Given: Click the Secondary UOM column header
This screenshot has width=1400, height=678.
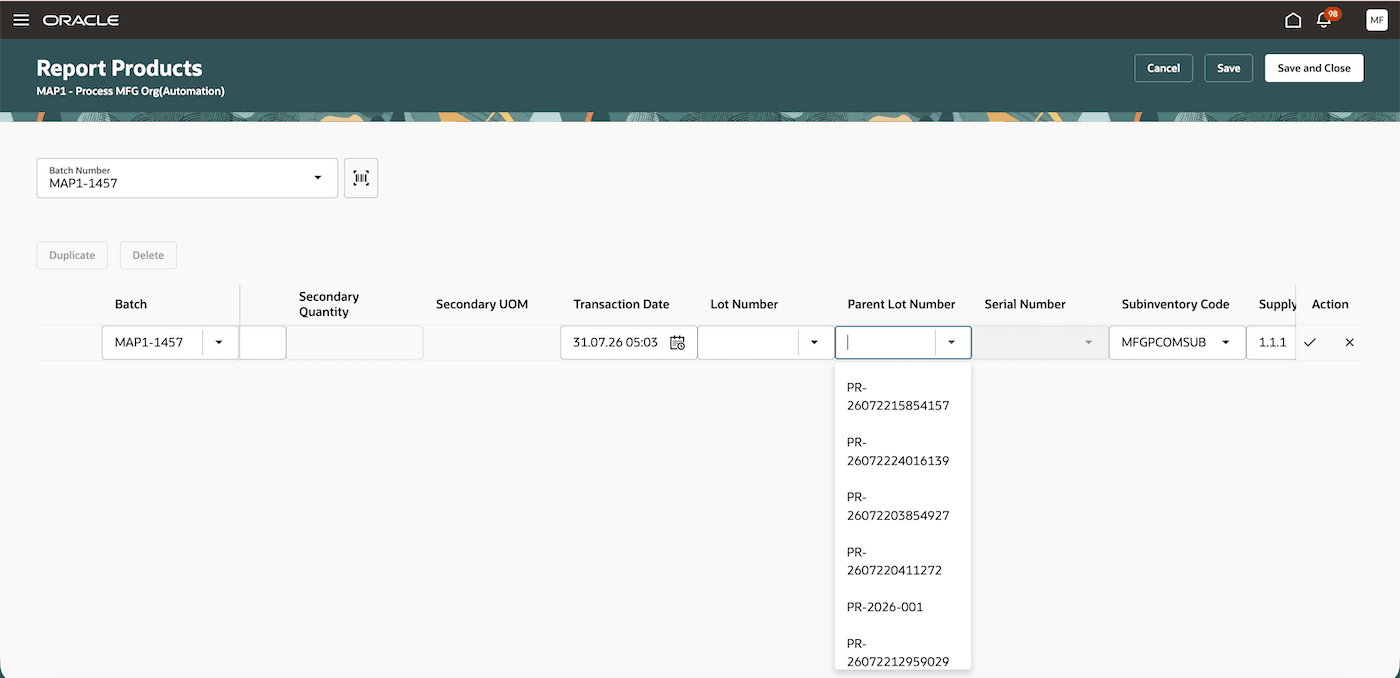Looking at the screenshot, I should [482, 304].
